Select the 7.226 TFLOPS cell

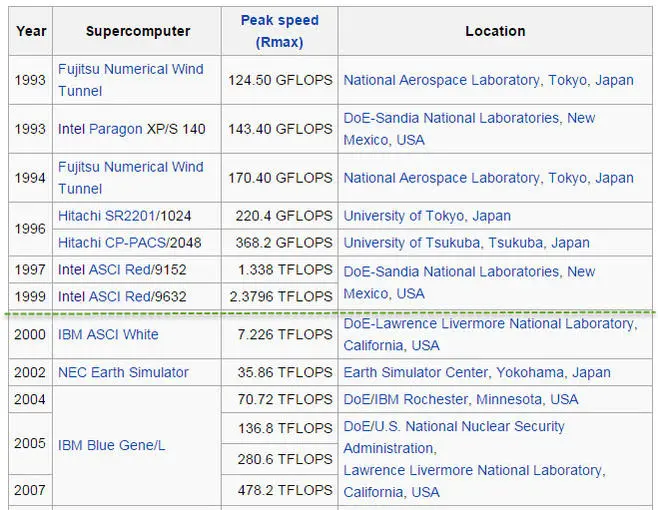[x=280, y=335]
